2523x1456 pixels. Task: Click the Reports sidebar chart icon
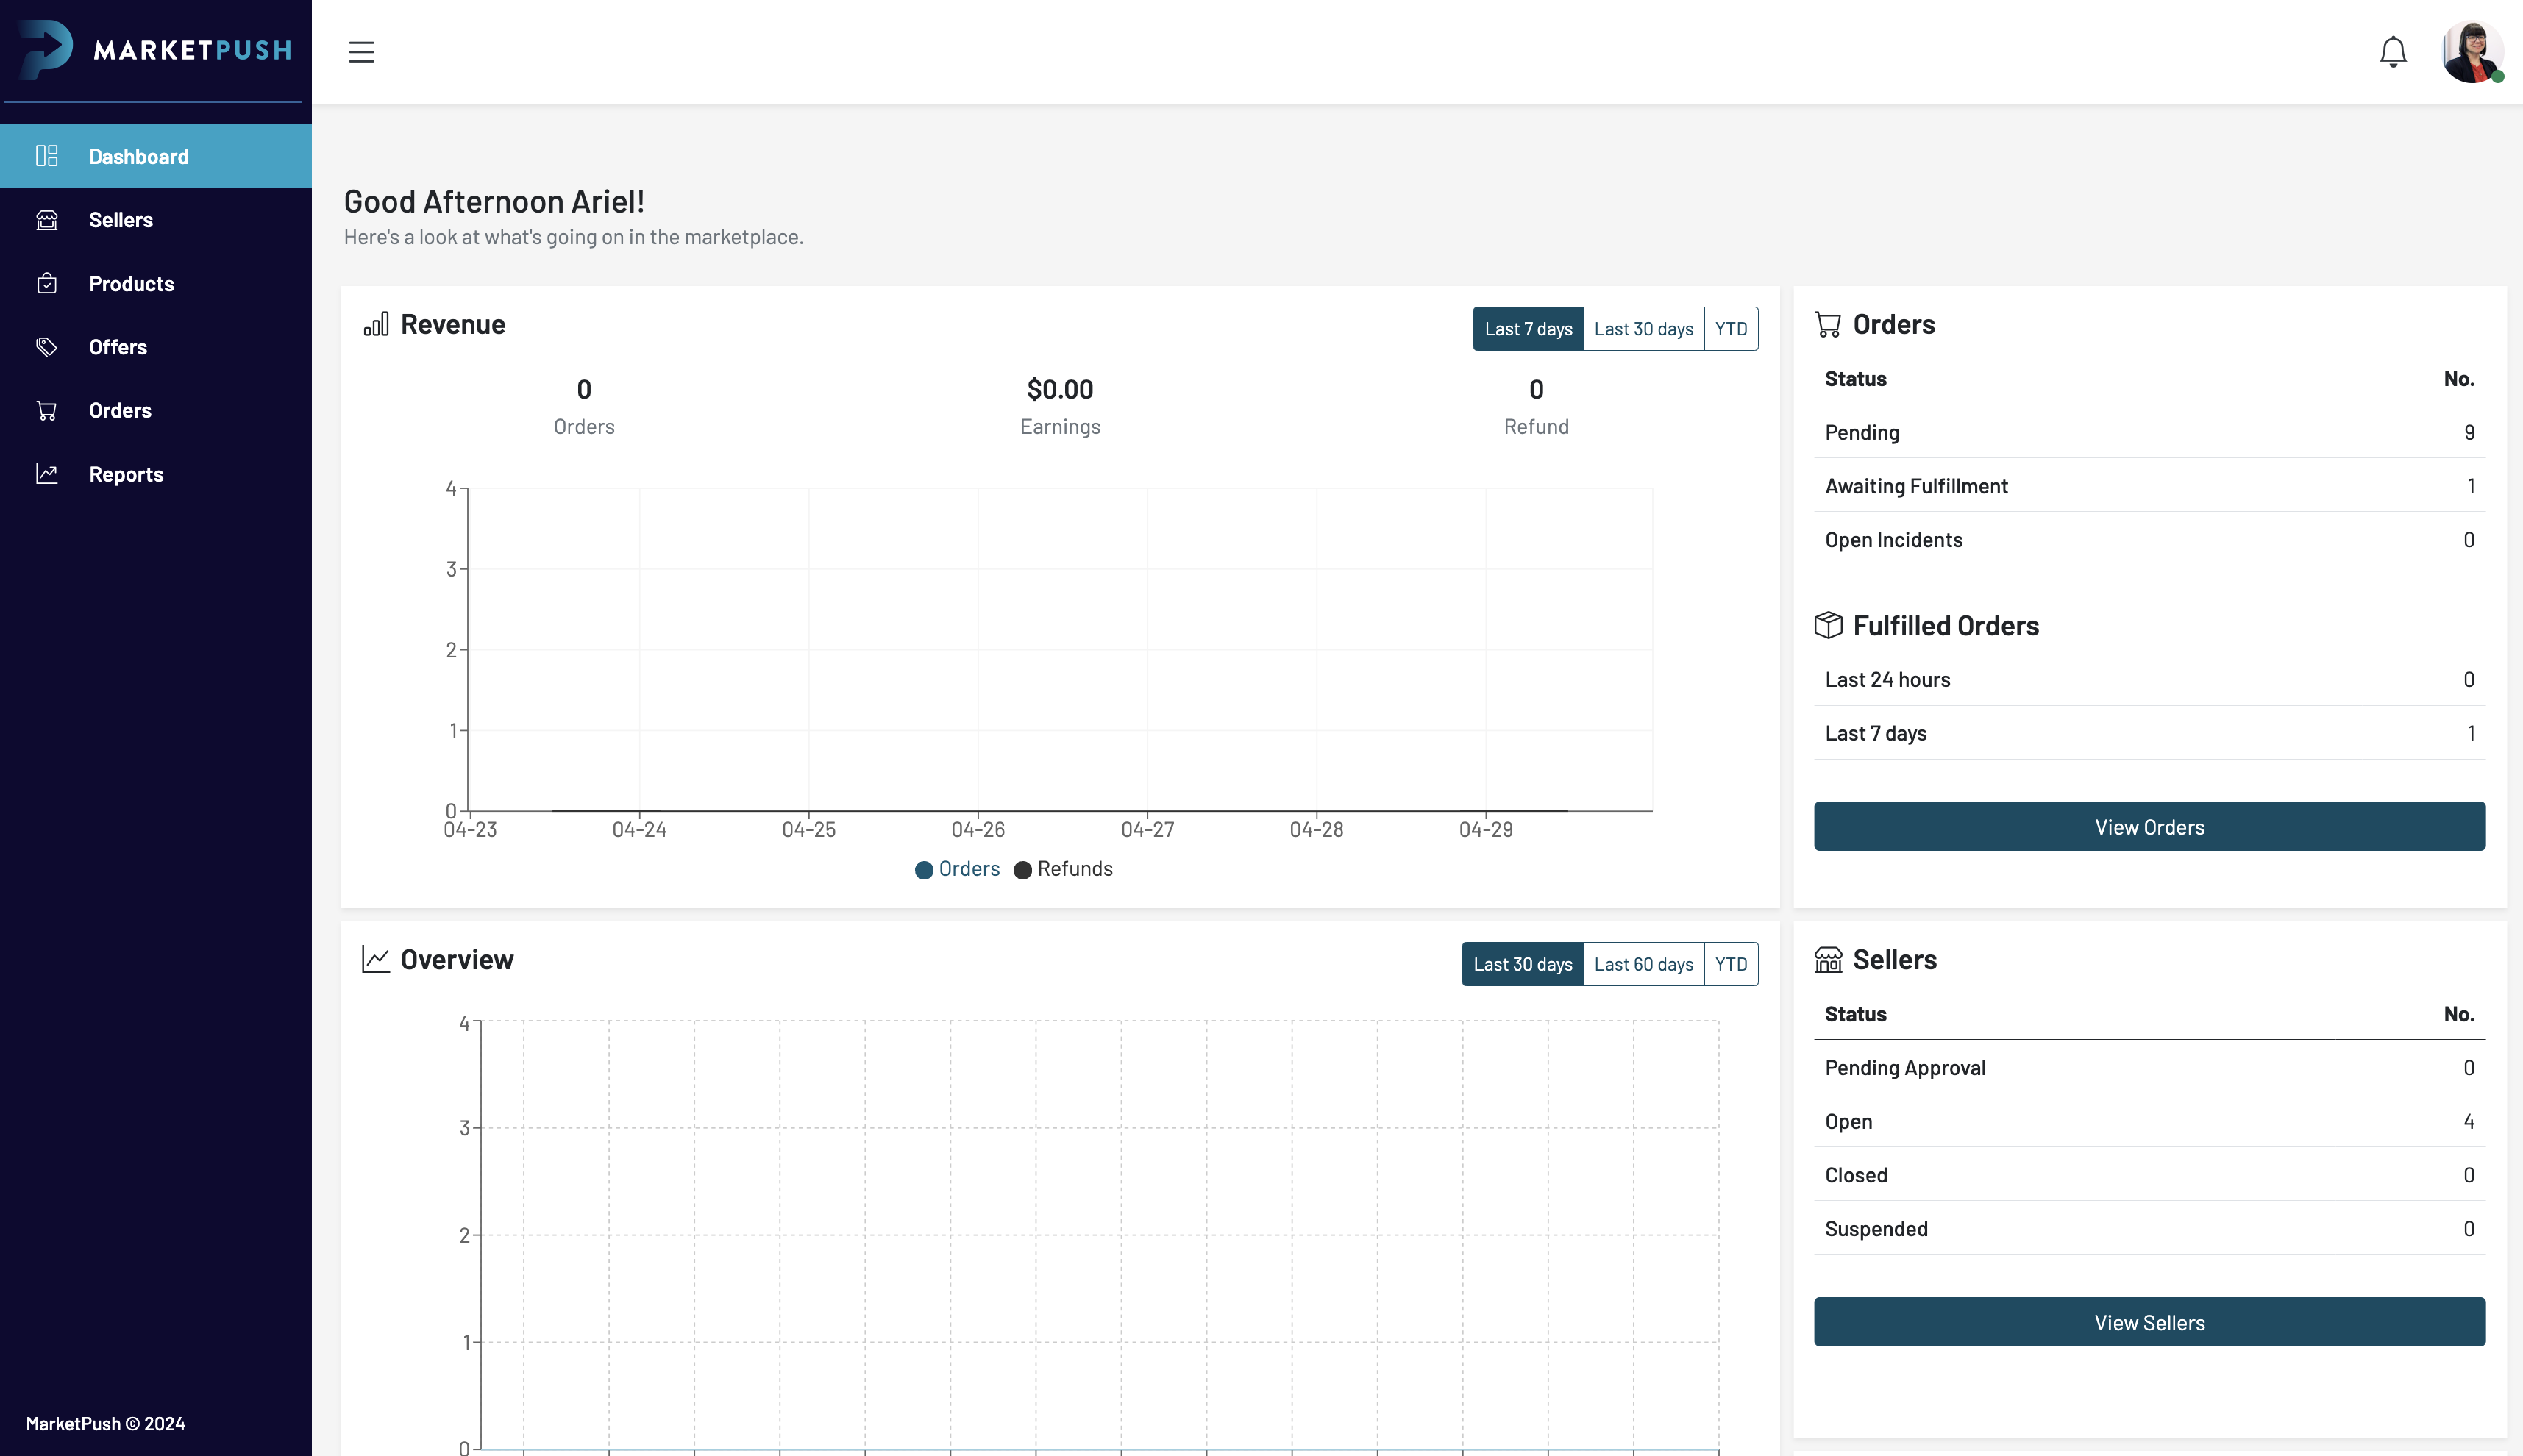click(47, 474)
